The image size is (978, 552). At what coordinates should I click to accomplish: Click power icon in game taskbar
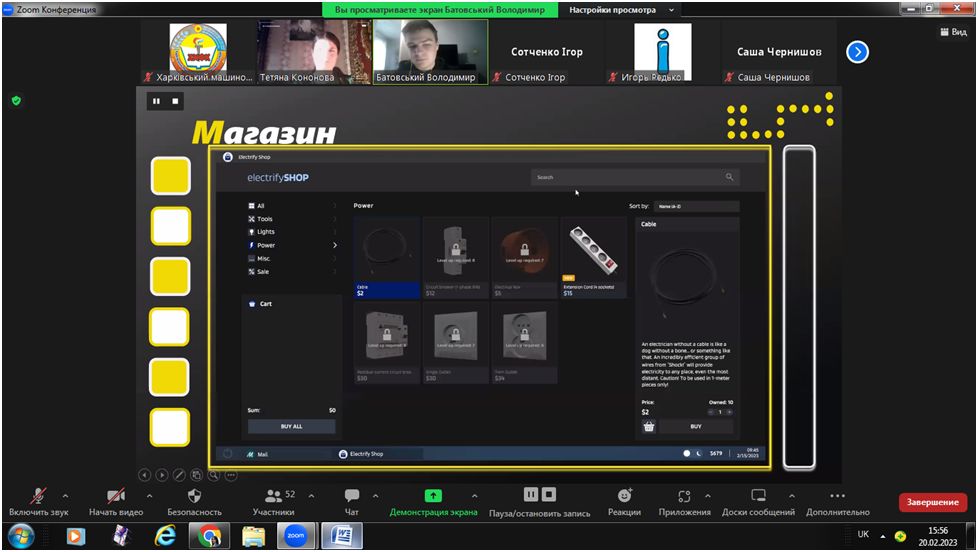click(x=228, y=454)
